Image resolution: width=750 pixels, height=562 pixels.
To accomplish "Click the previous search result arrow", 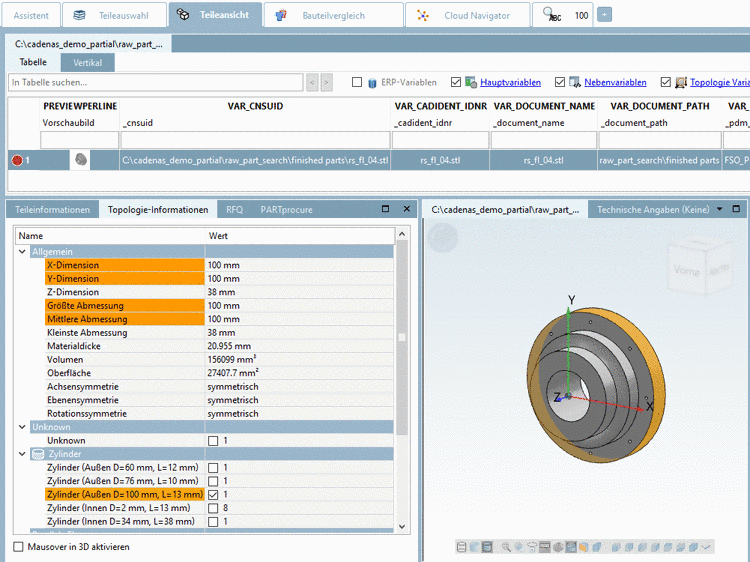I will click(312, 83).
